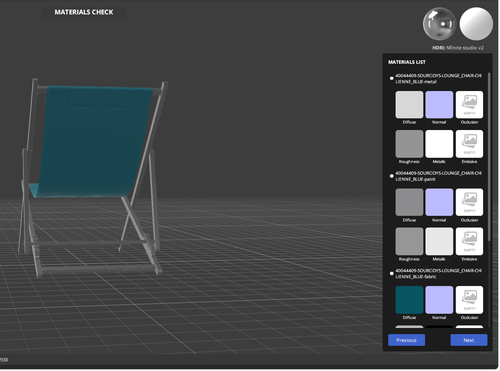The width and height of the screenshot is (500, 371).
Task: Open the metal material Metallic texture
Action: 439,144
